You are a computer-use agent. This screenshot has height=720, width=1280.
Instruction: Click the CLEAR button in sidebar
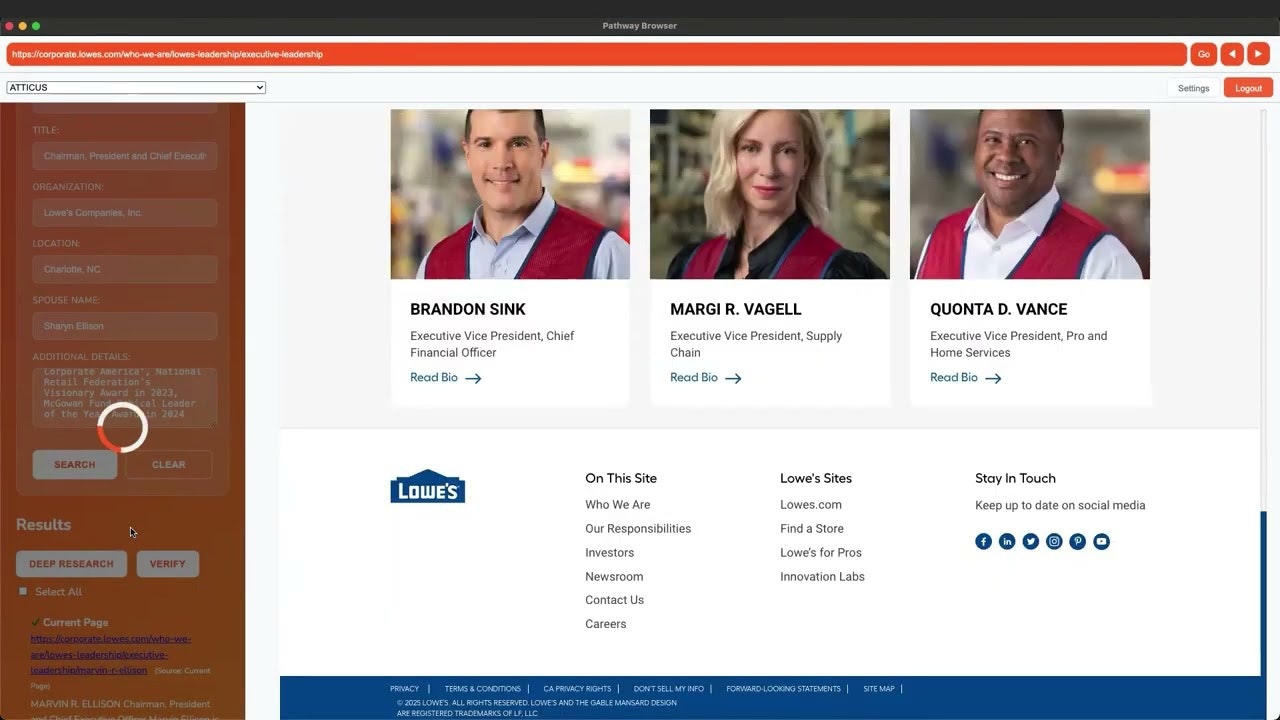pos(168,464)
